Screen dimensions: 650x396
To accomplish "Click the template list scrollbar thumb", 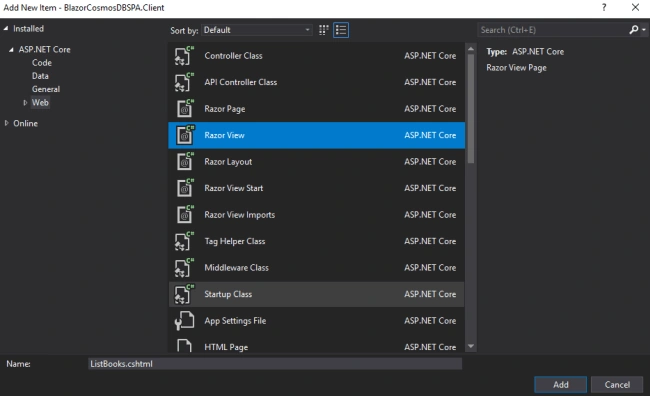I will coord(471,109).
